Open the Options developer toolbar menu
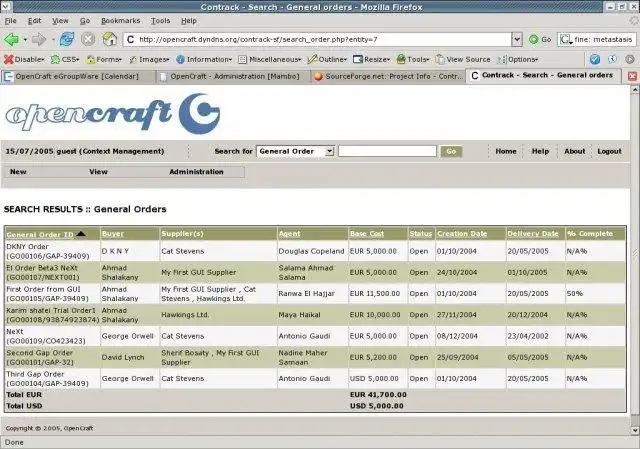The image size is (640, 449). pyautogui.click(x=518, y=60)
